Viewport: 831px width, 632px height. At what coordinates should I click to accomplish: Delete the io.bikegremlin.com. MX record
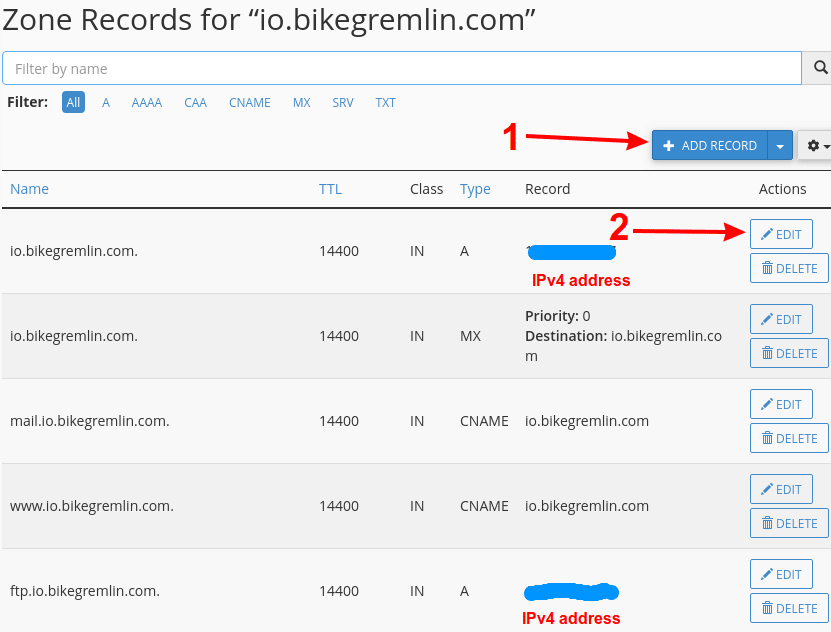(789, 353)
